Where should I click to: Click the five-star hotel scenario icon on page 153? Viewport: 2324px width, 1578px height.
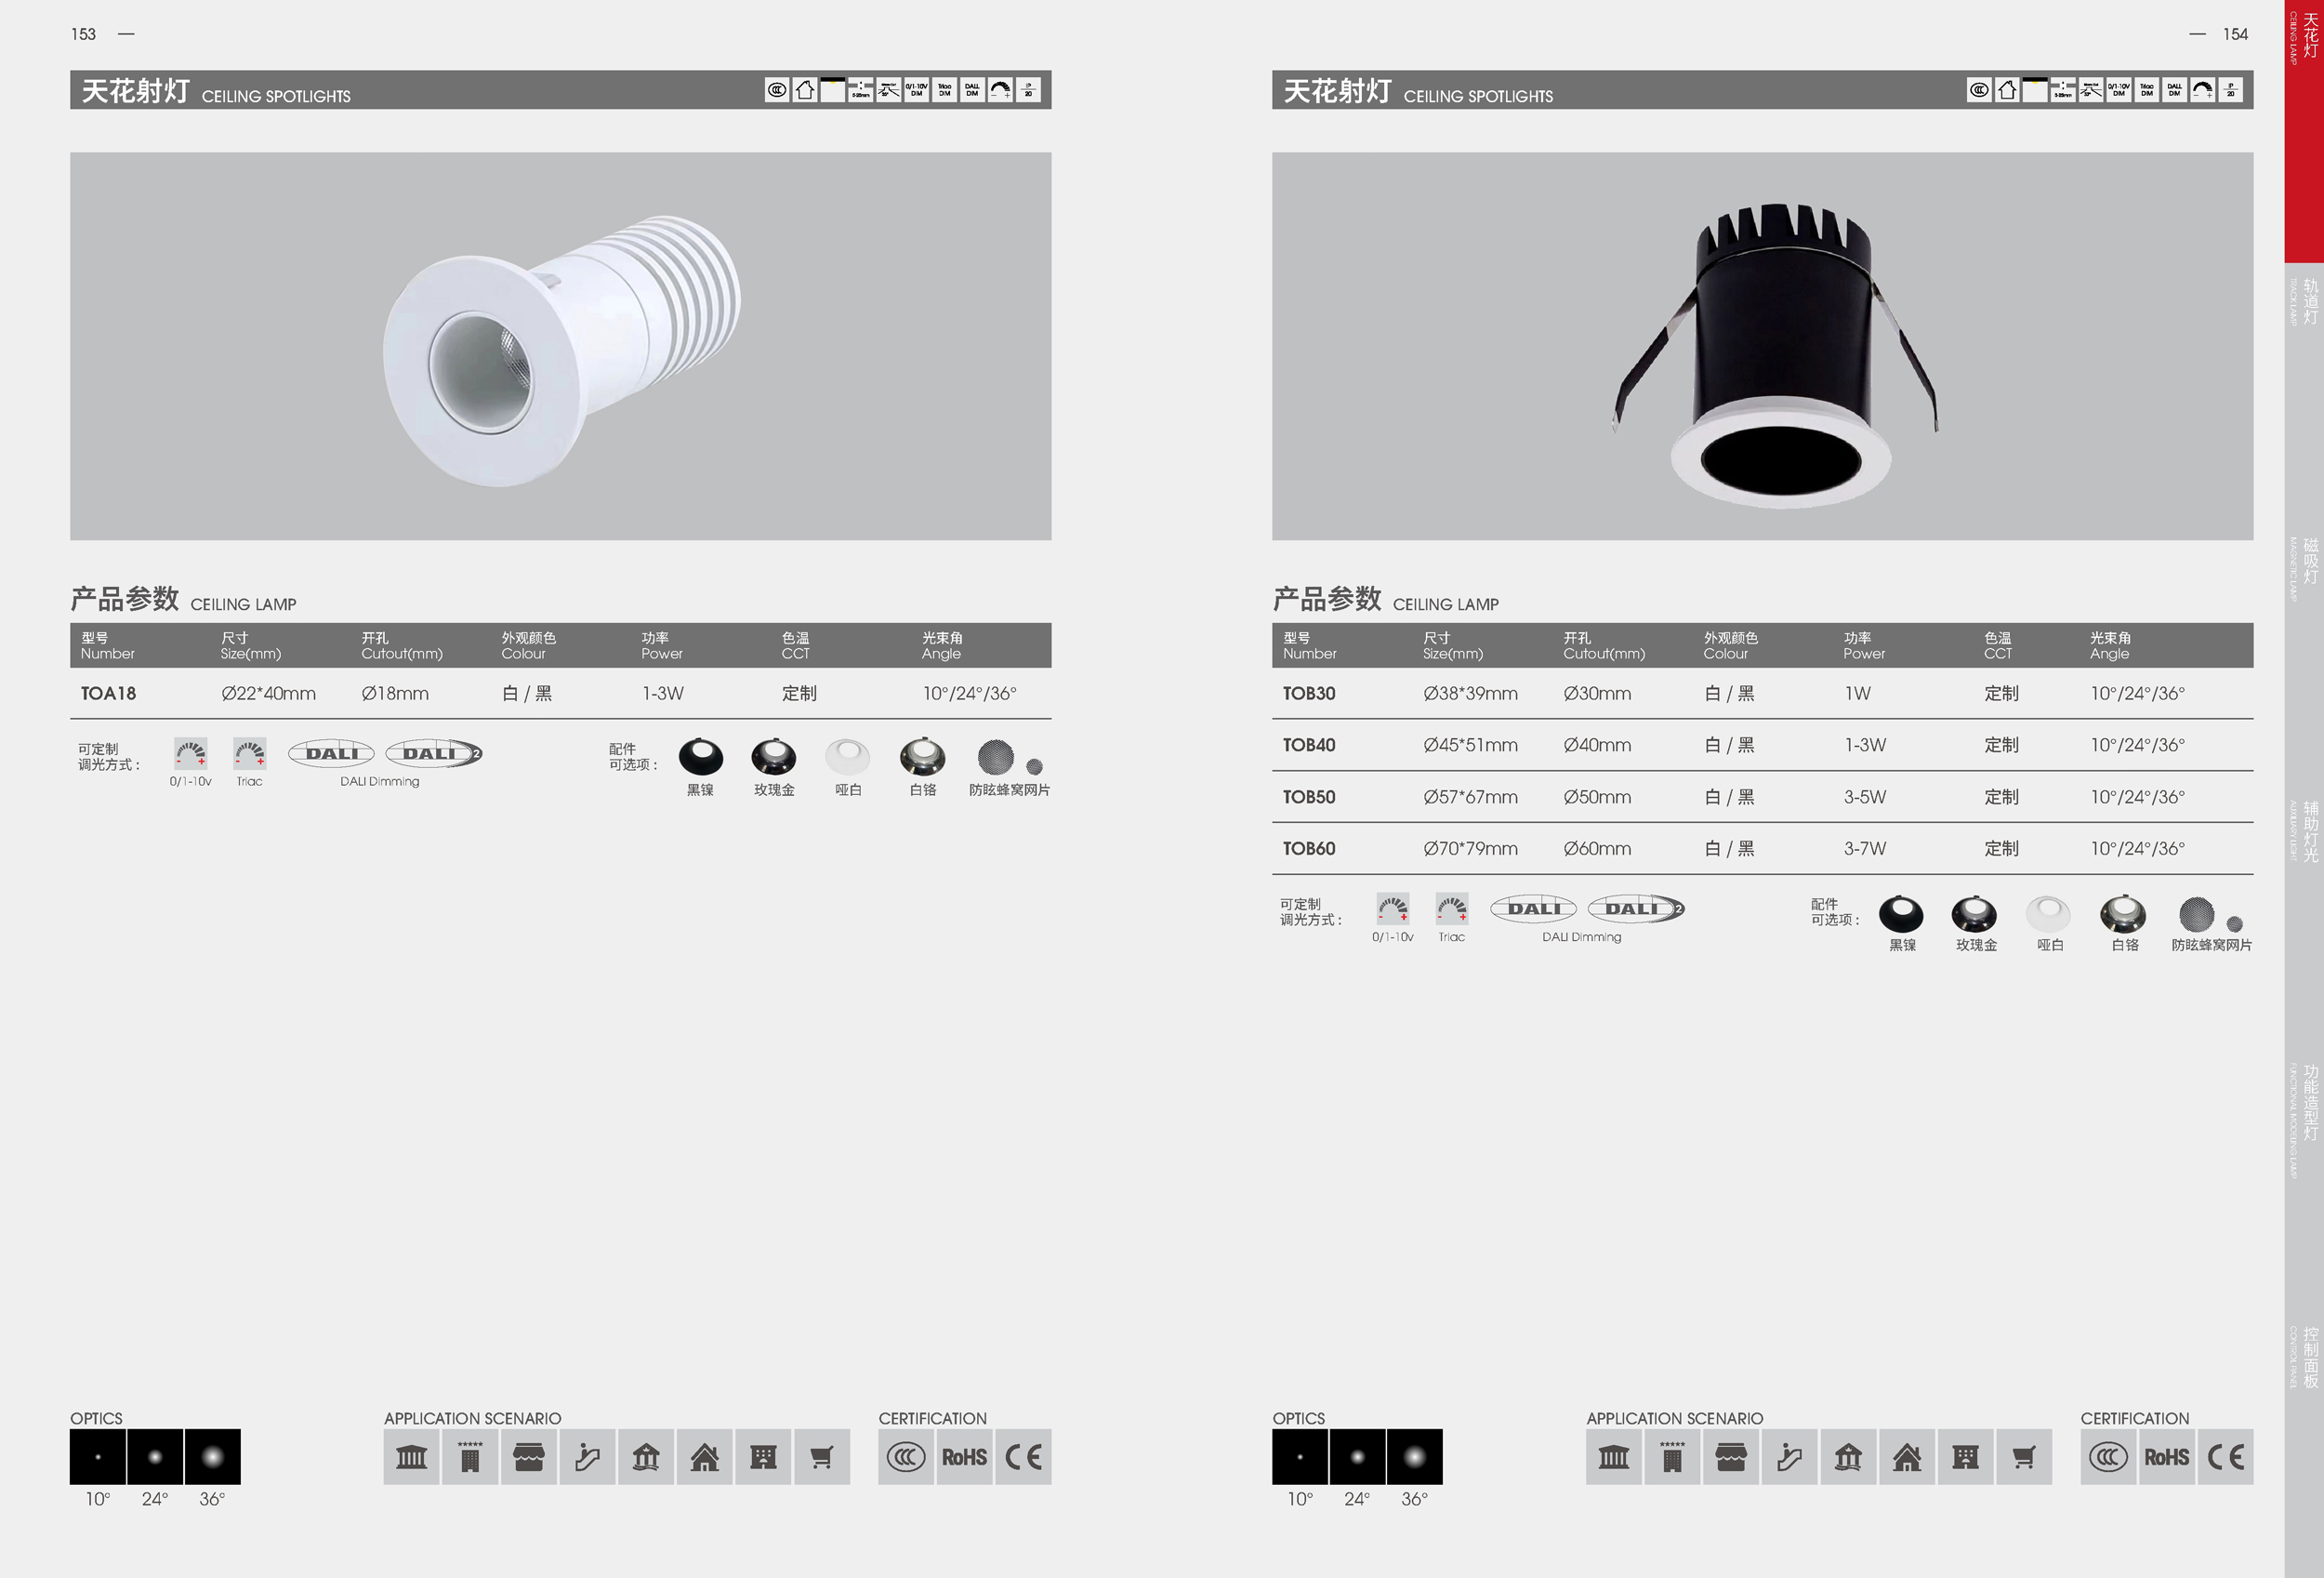470,1457
